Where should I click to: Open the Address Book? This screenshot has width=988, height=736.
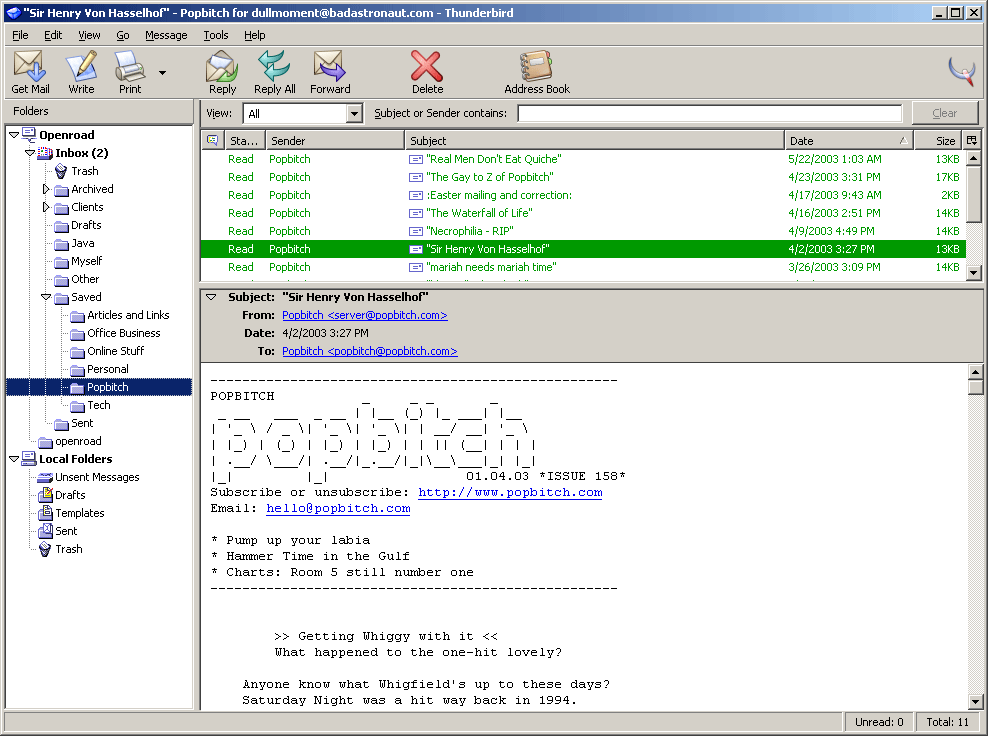[537, 72]
